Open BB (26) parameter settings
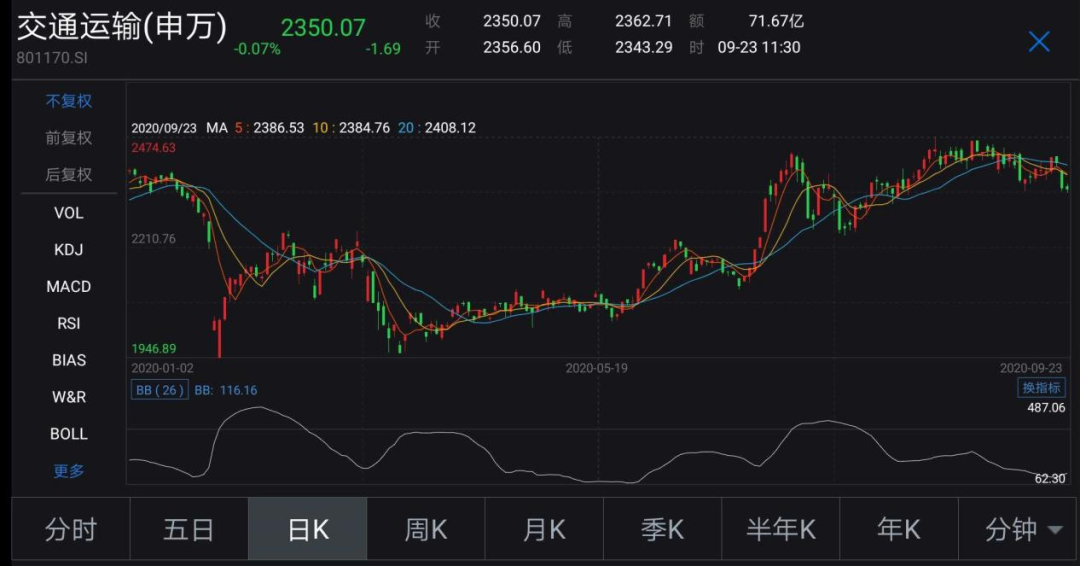Viewport: 1080px width, 566px height. click(159, 390)
